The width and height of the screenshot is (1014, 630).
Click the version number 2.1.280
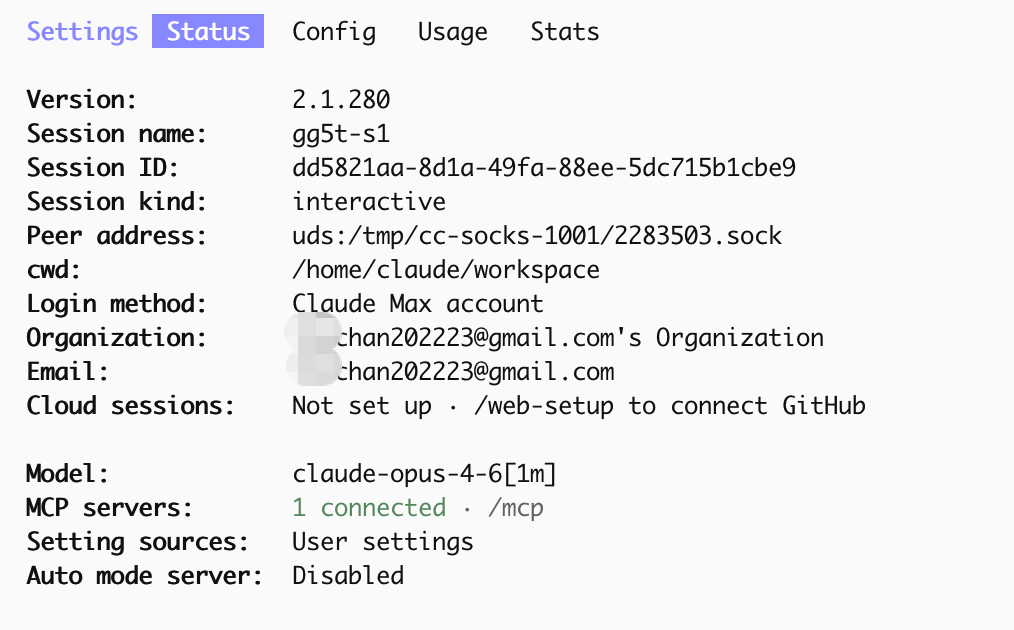[x=341, y=100]
